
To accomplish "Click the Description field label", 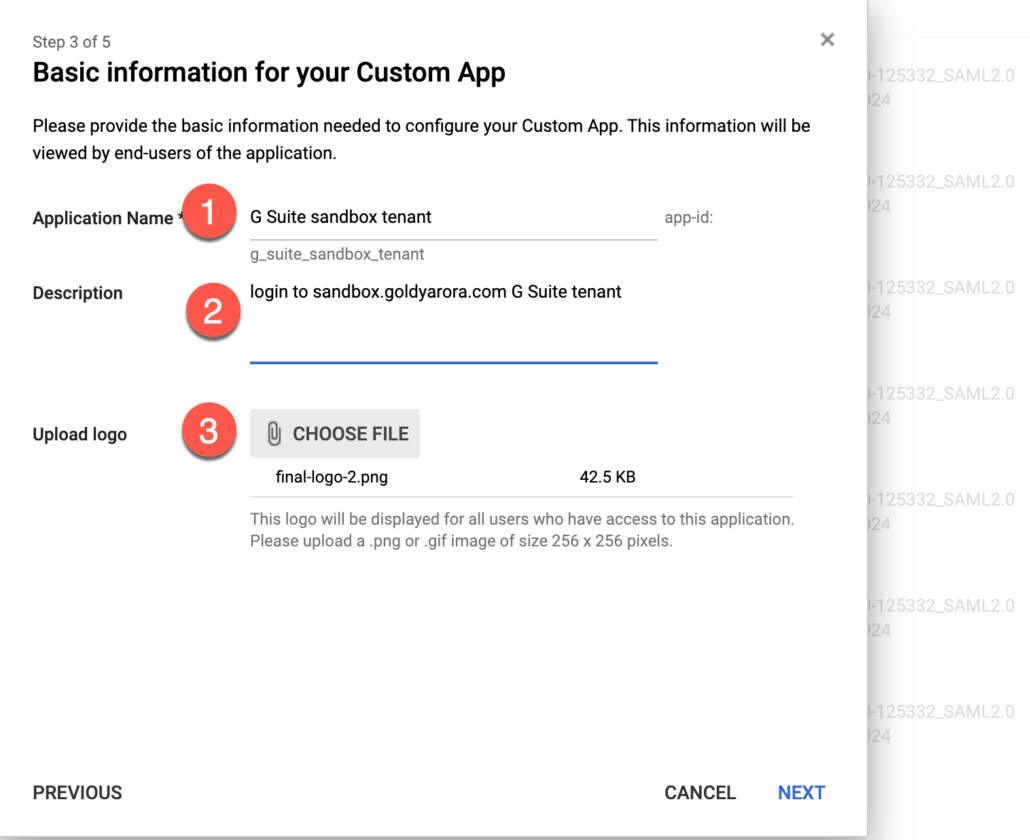I will 78,293.
